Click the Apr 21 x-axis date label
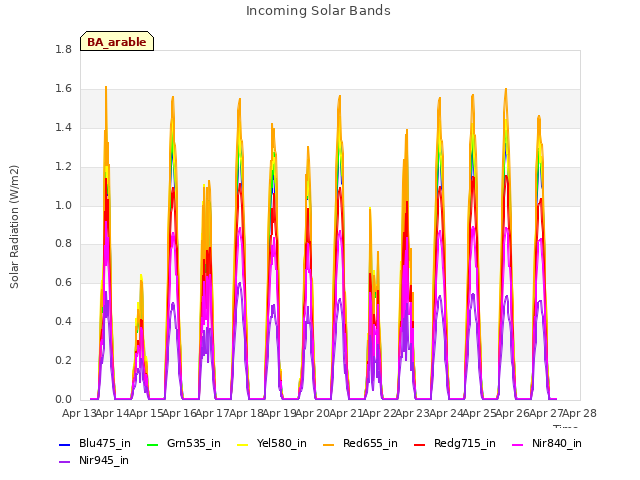This screenshot has height=480, width=640. [346, 413]
